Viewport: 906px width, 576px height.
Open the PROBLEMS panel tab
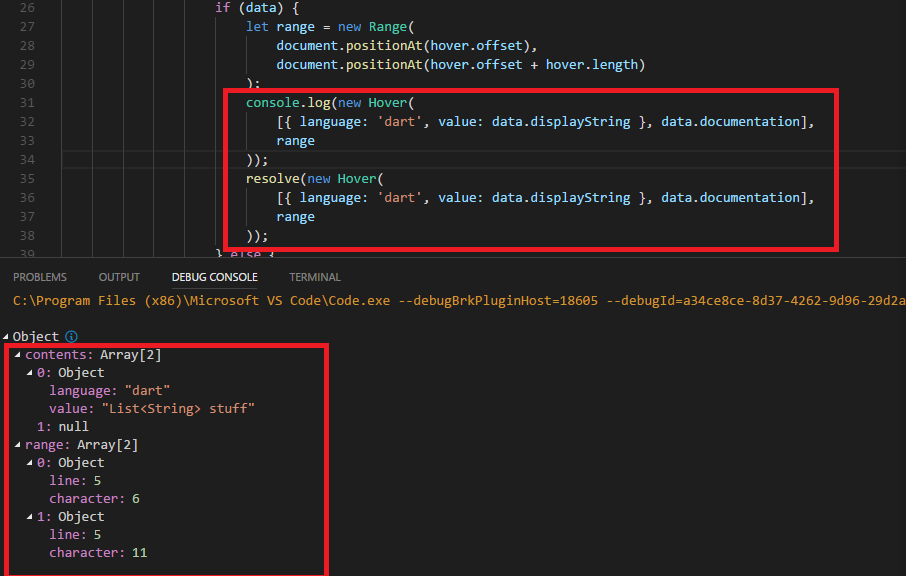(40, 277)
